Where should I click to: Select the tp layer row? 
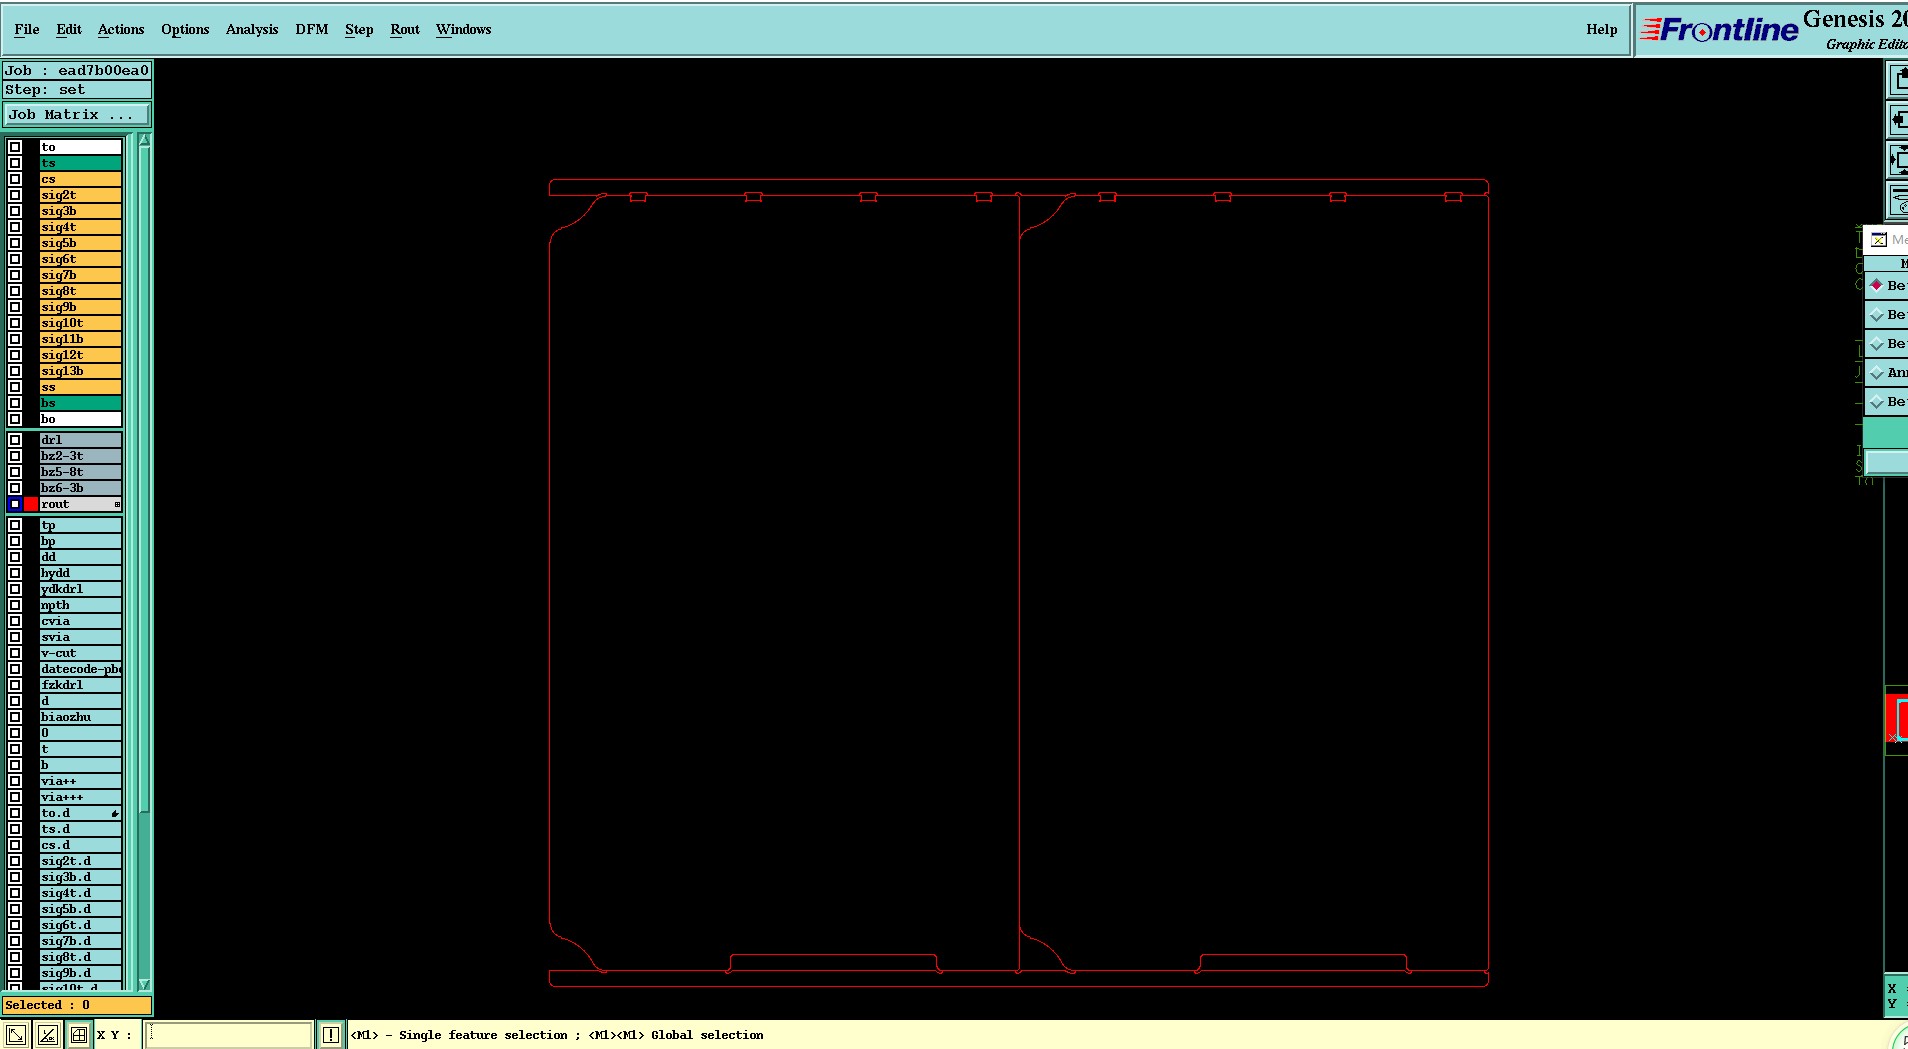(x=80, y=525)
